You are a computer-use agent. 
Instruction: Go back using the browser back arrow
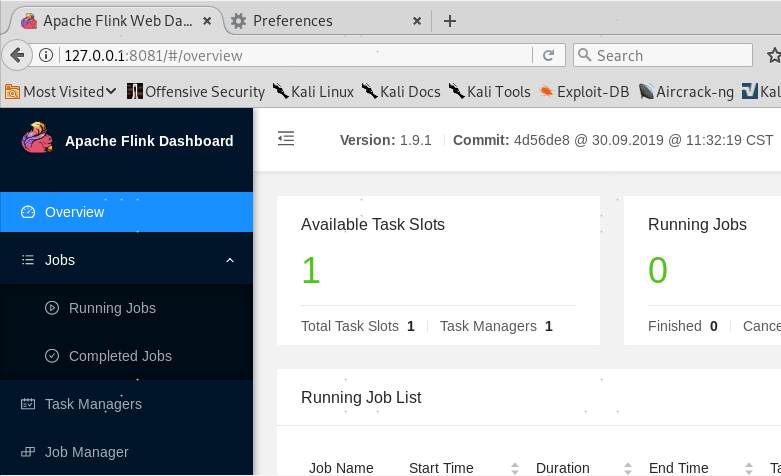[x=17, y=55]
